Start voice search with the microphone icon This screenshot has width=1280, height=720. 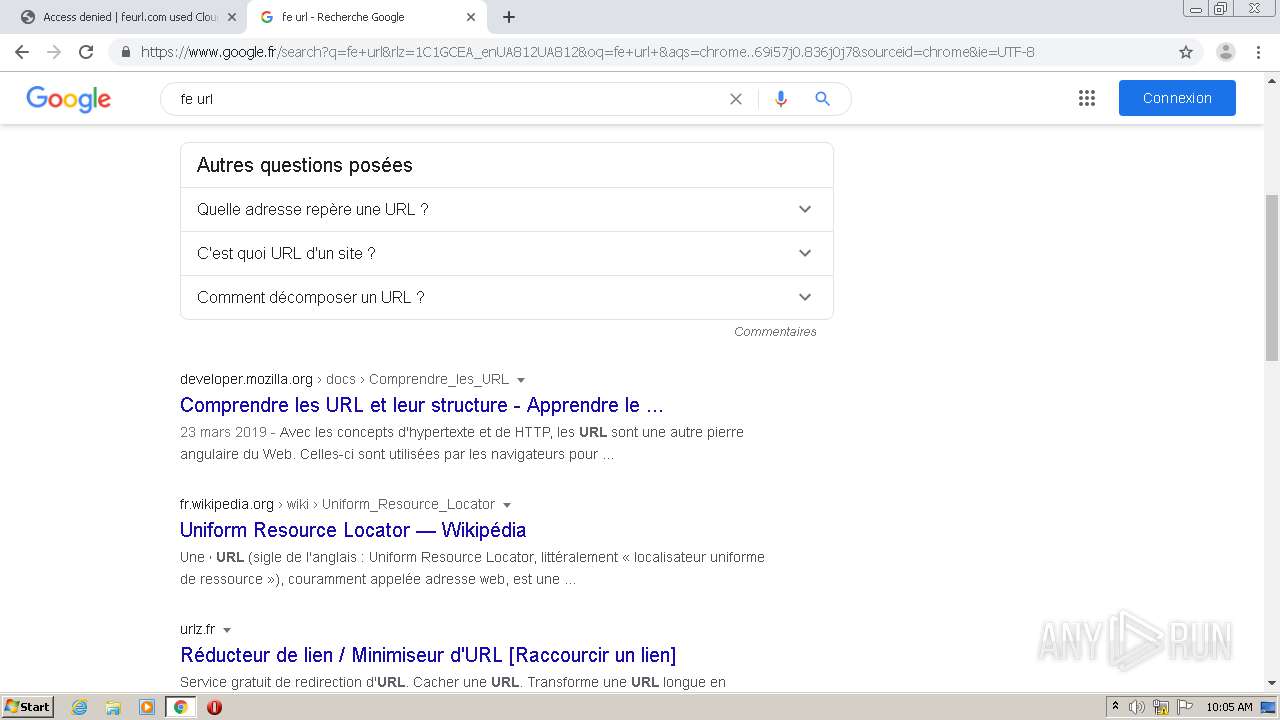click(x=781, y=99)
